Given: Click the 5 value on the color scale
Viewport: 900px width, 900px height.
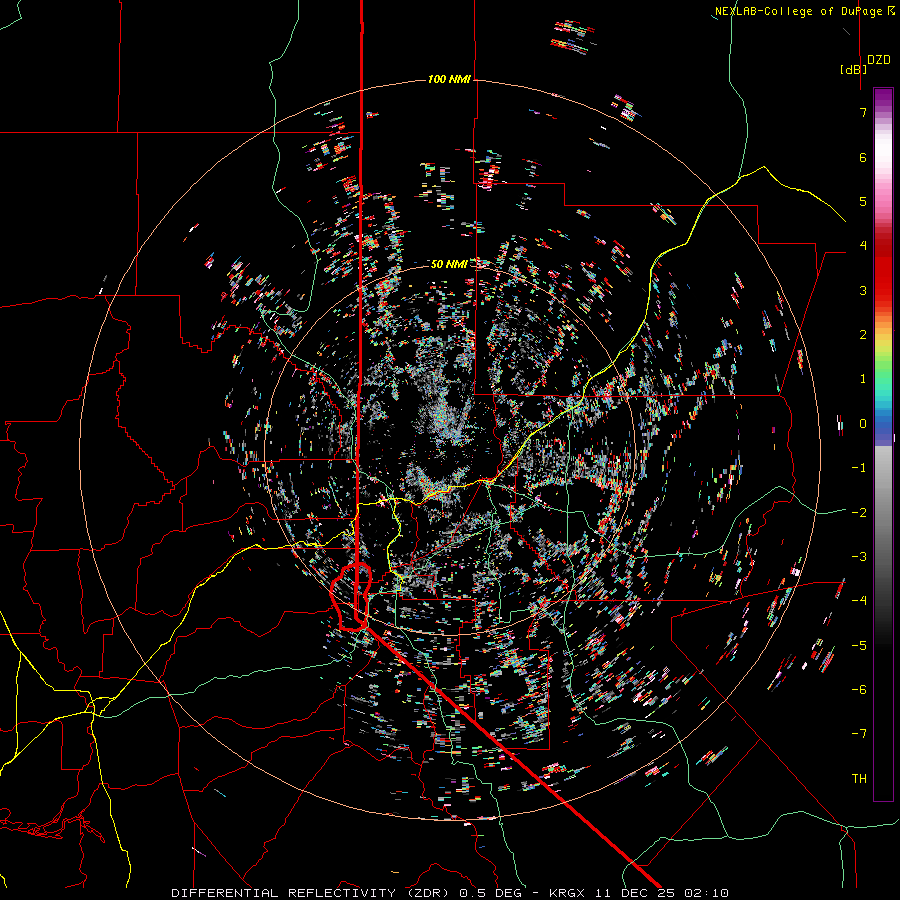Looking at the screenshot, I should (x=863, y=201).
